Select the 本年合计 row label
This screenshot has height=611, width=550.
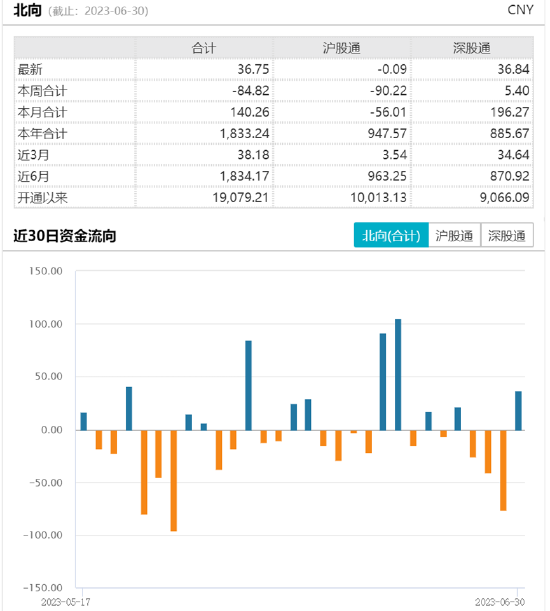42,134
